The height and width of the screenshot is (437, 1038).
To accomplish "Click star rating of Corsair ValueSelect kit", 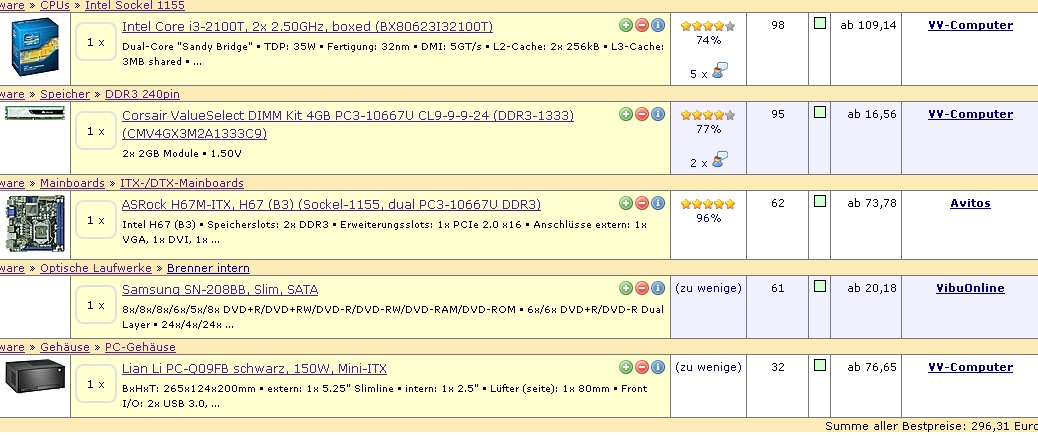I will point(708,115).
